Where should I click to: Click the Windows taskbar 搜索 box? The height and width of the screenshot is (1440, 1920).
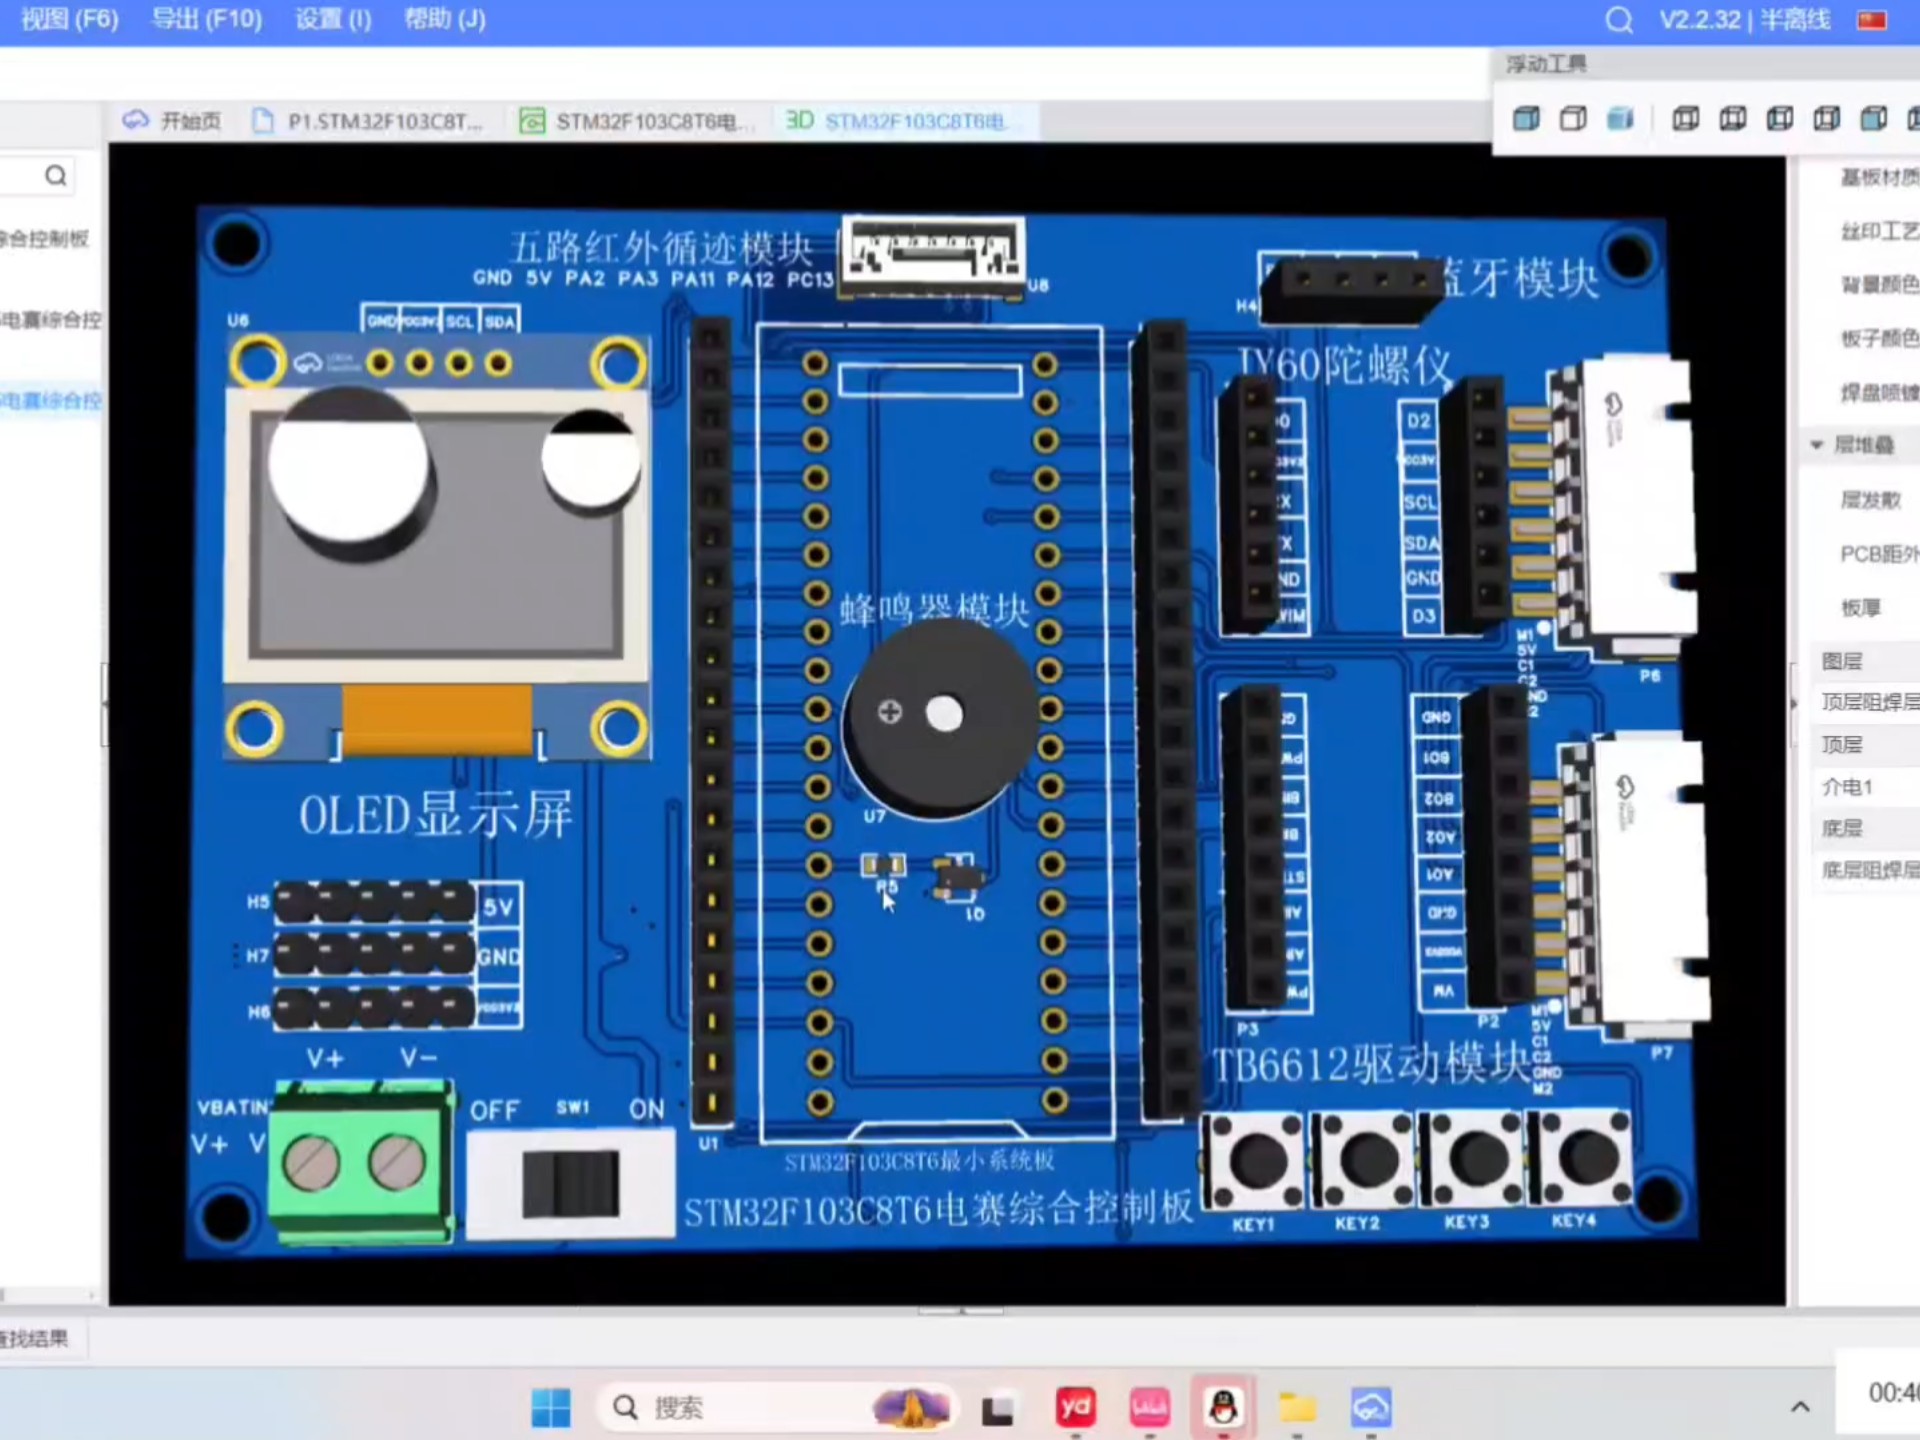[x=775, y=1408]
